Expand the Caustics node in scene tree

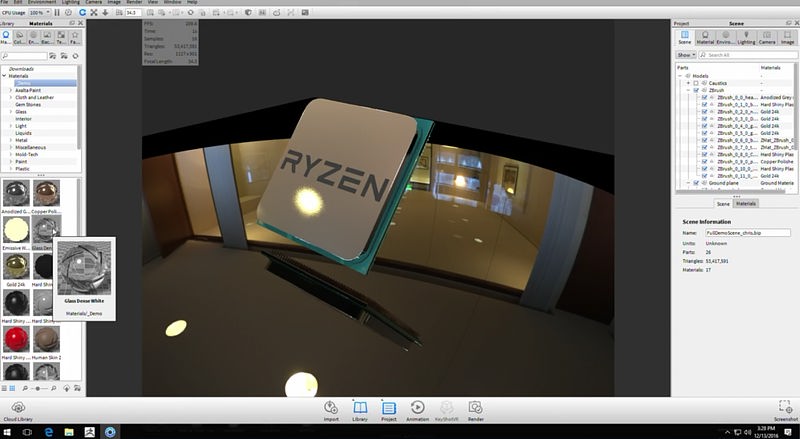click(x=688, y=83)
